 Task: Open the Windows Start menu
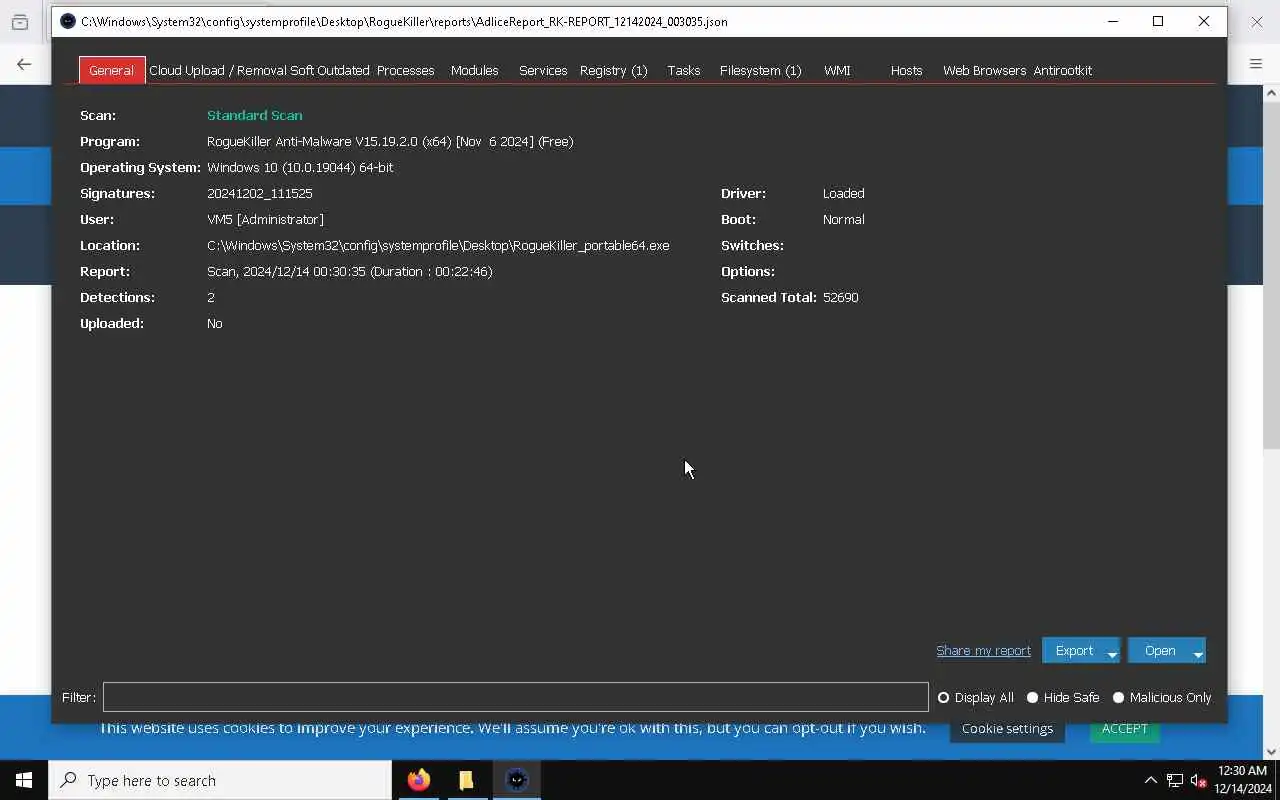pyautogui.click(x=24, y=780)
